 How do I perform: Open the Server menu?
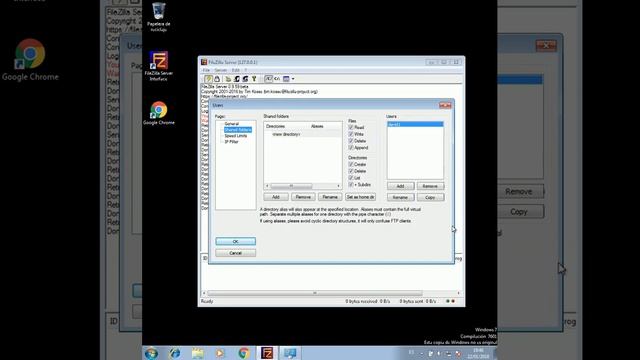(221, 70)
